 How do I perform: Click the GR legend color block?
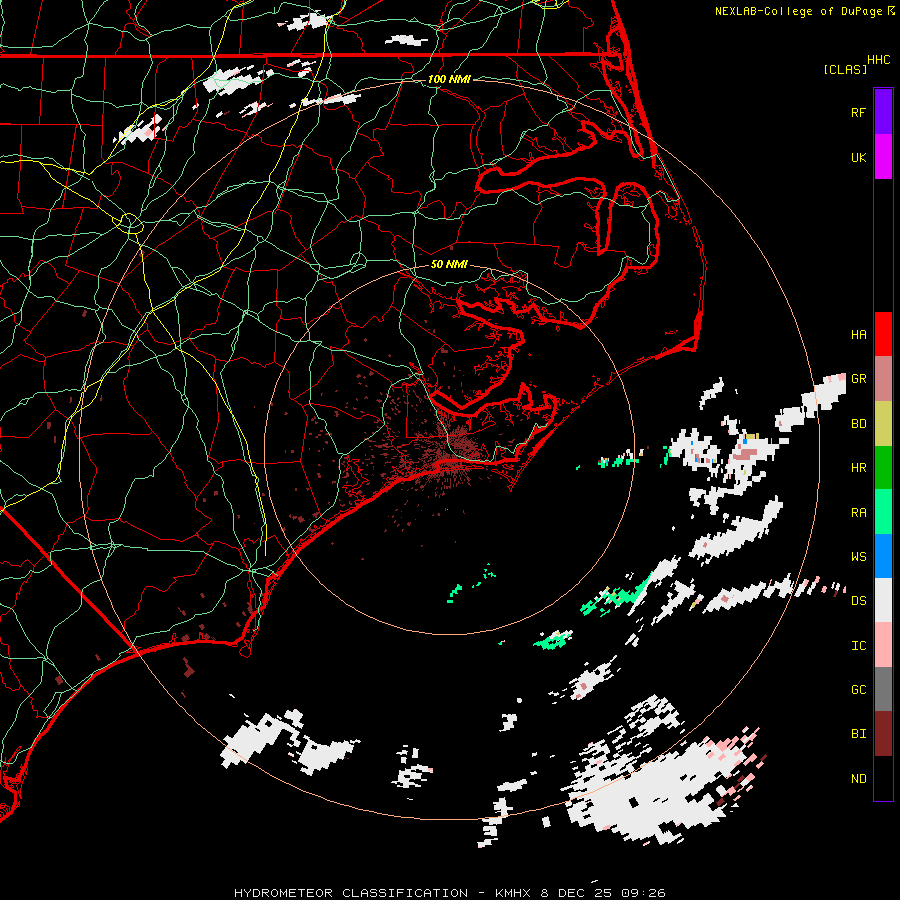coord(883,379)
